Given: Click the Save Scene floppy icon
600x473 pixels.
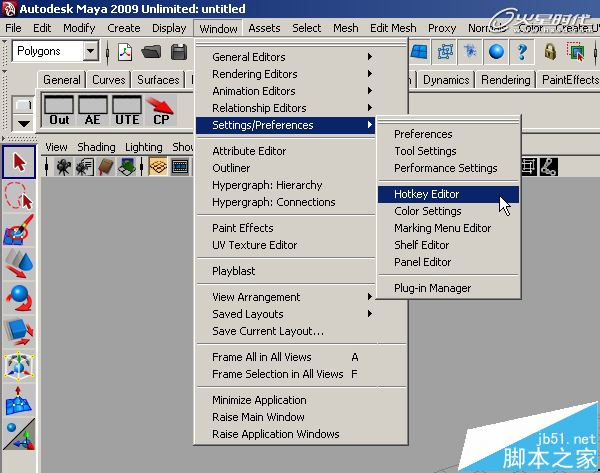Looking at the screenshot, I should (x=179, y=52).
